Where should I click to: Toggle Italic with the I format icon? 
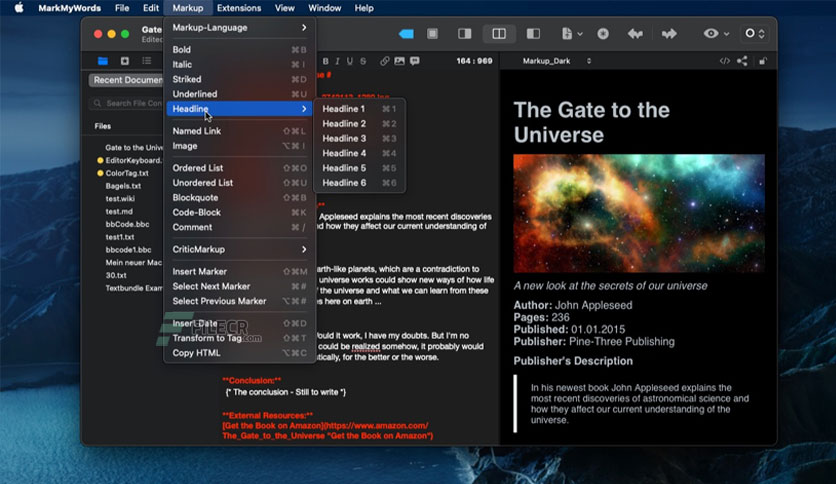[x=337, y=61]
